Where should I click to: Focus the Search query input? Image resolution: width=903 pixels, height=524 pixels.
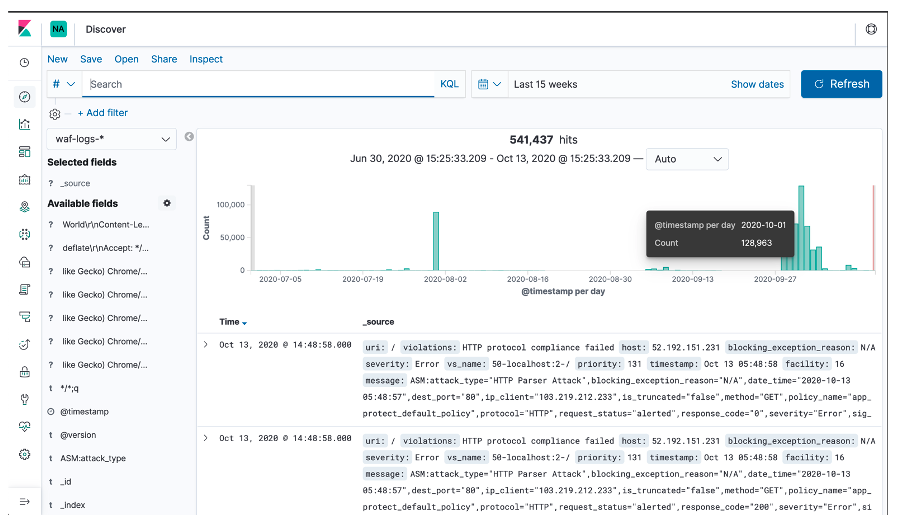[259, 84]
